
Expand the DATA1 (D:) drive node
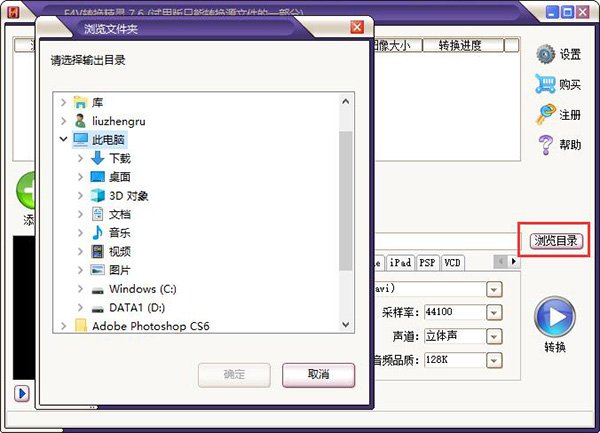80,307
